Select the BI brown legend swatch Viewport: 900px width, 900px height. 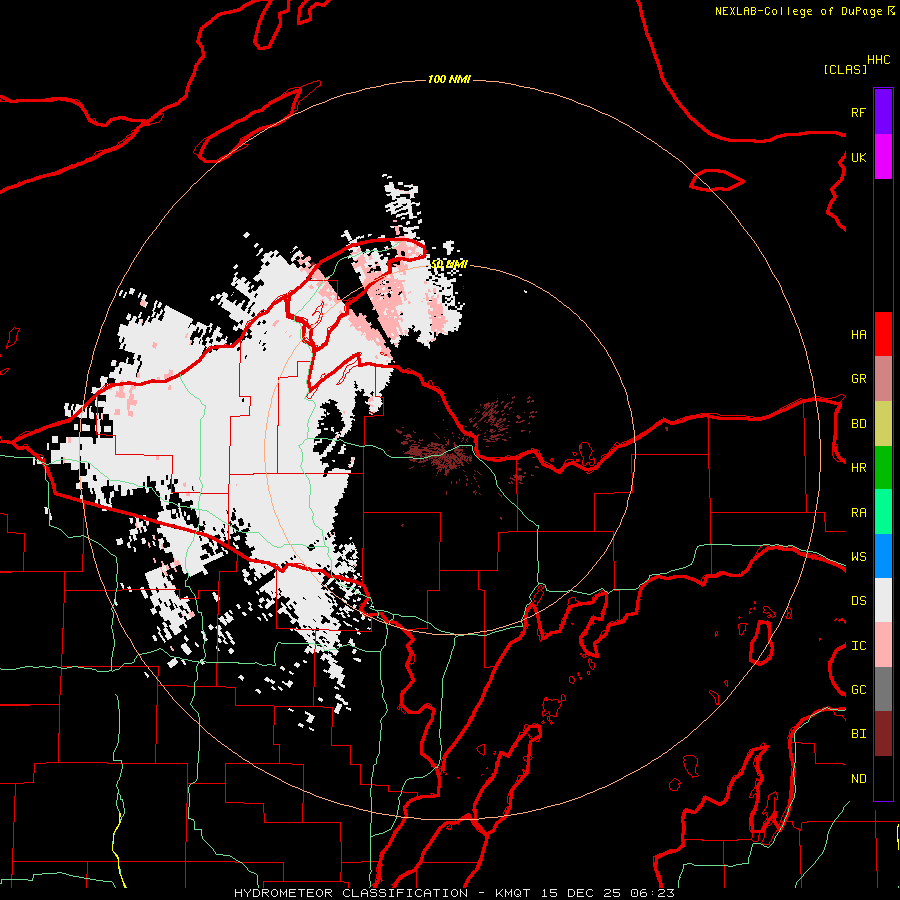coord(883,734)
